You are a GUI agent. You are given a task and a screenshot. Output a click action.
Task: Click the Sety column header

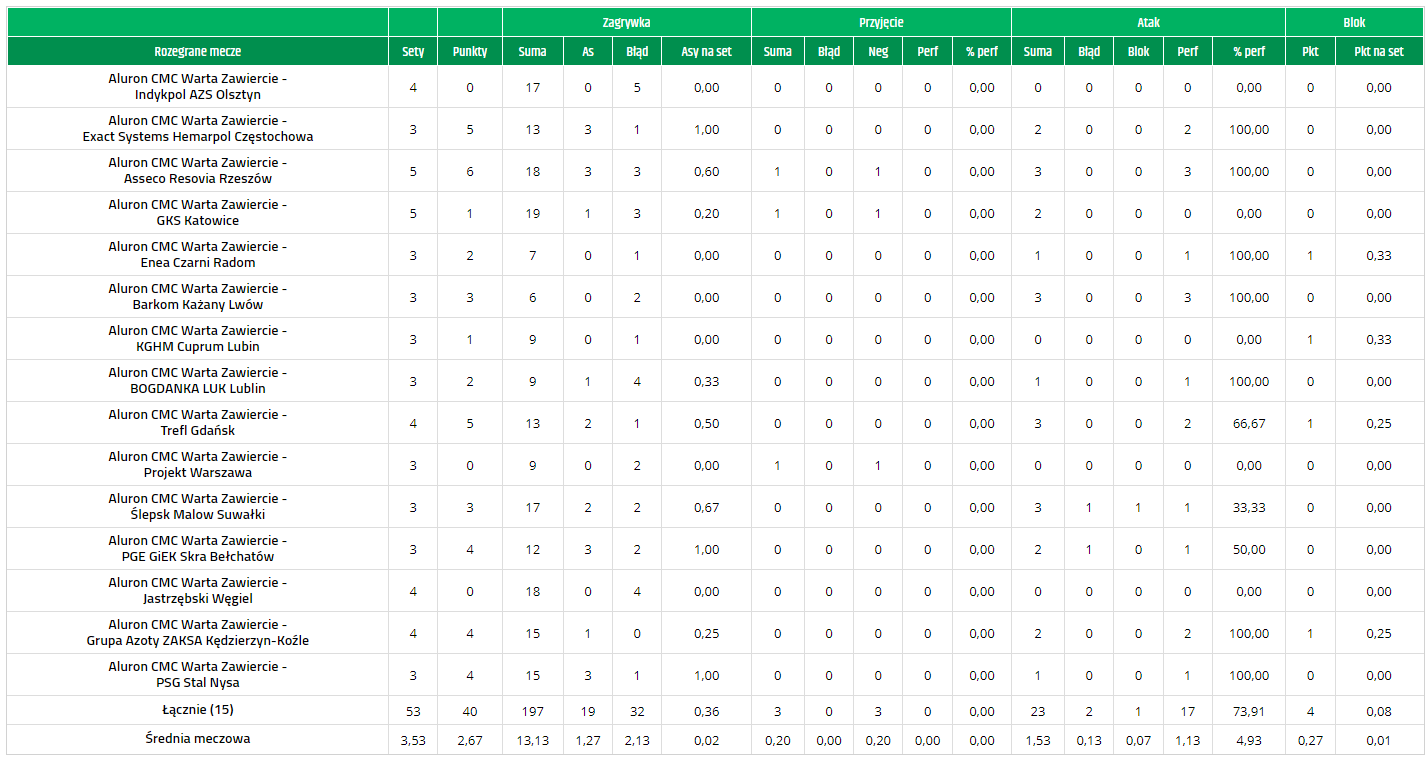coord(413,51)
